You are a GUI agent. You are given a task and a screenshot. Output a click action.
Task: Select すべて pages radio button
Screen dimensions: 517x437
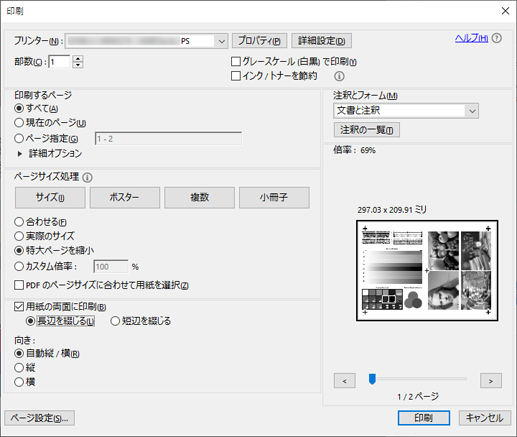click(x=19, y=108)
